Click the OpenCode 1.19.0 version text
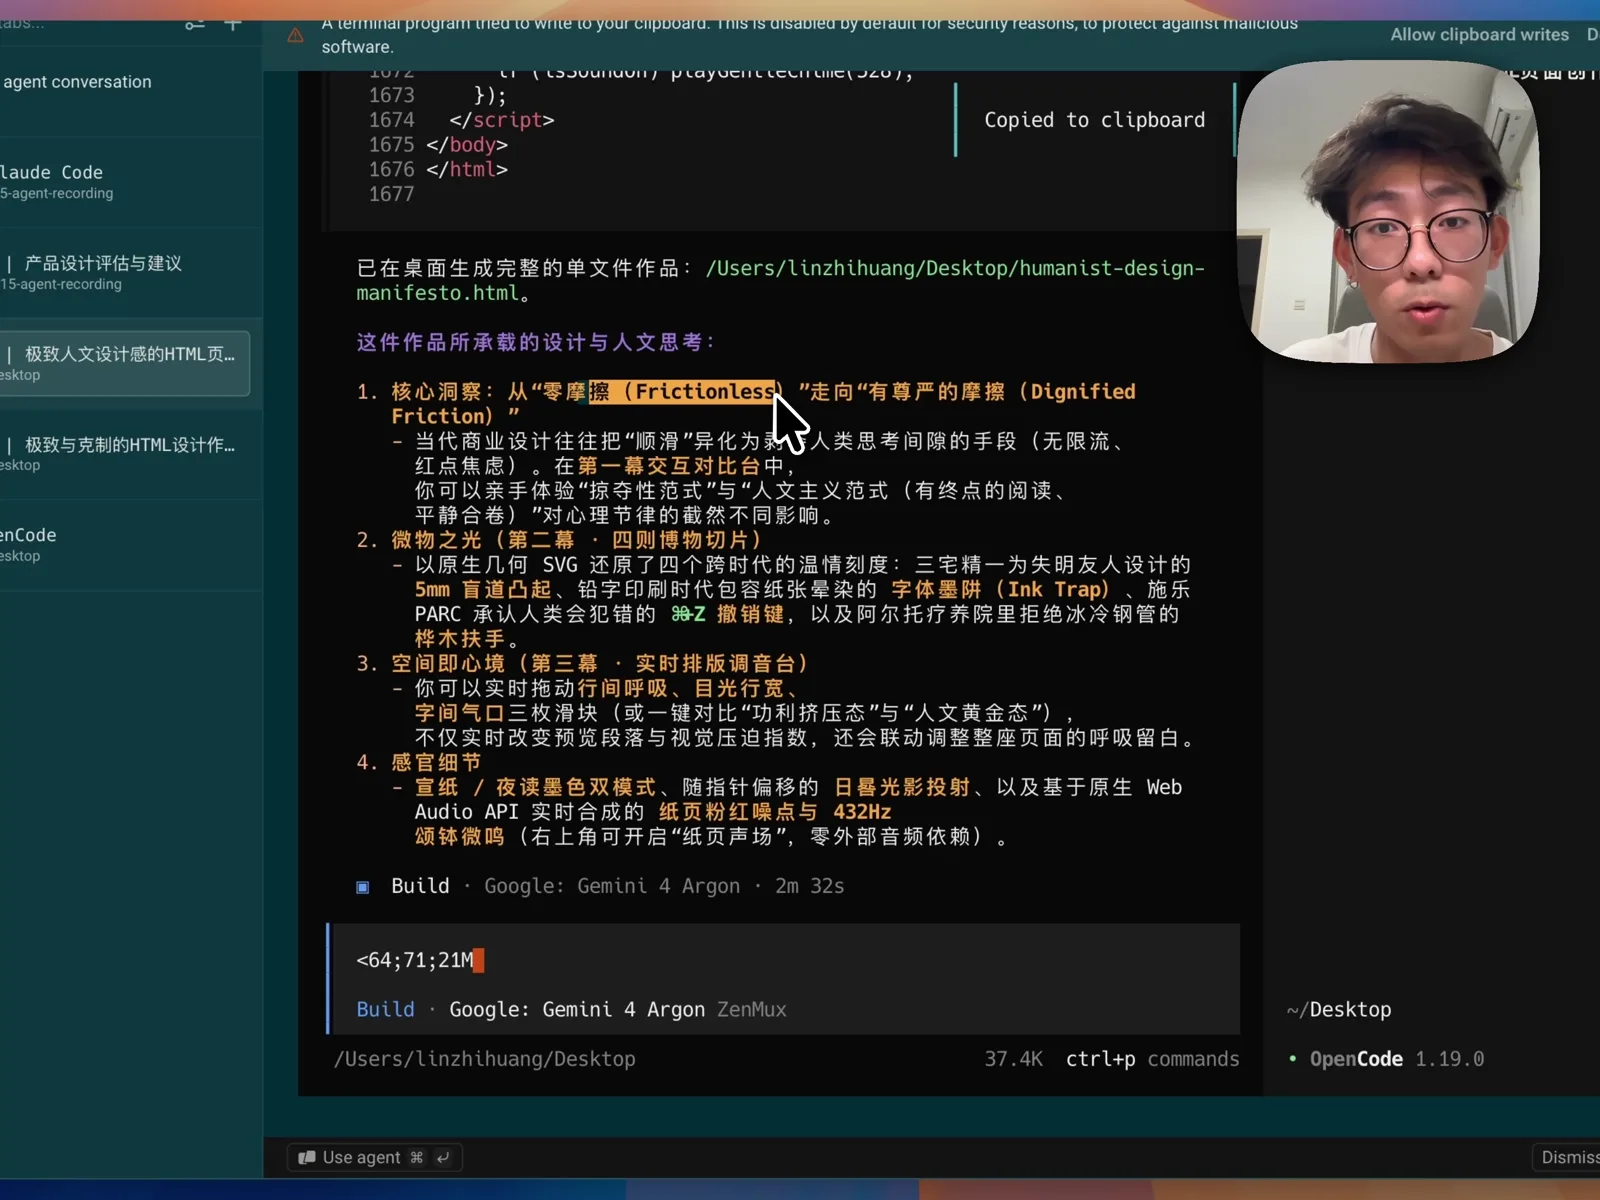Screen dimensions: 1600x1200 (1397, 1059)
